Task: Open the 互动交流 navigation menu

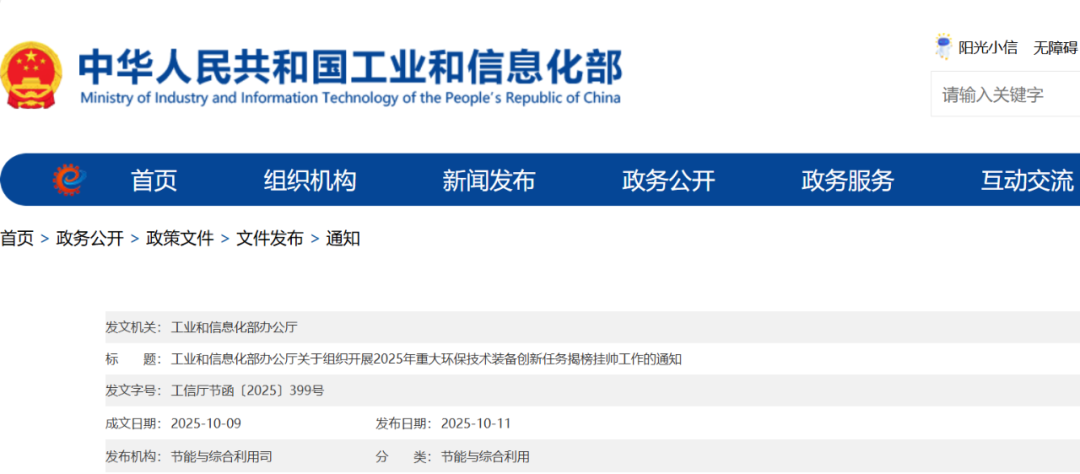Action: (1028, 181)
